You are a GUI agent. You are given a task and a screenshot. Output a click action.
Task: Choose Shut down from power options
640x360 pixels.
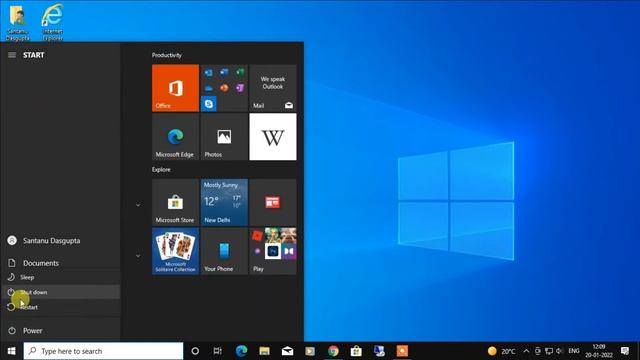[60, 292]
